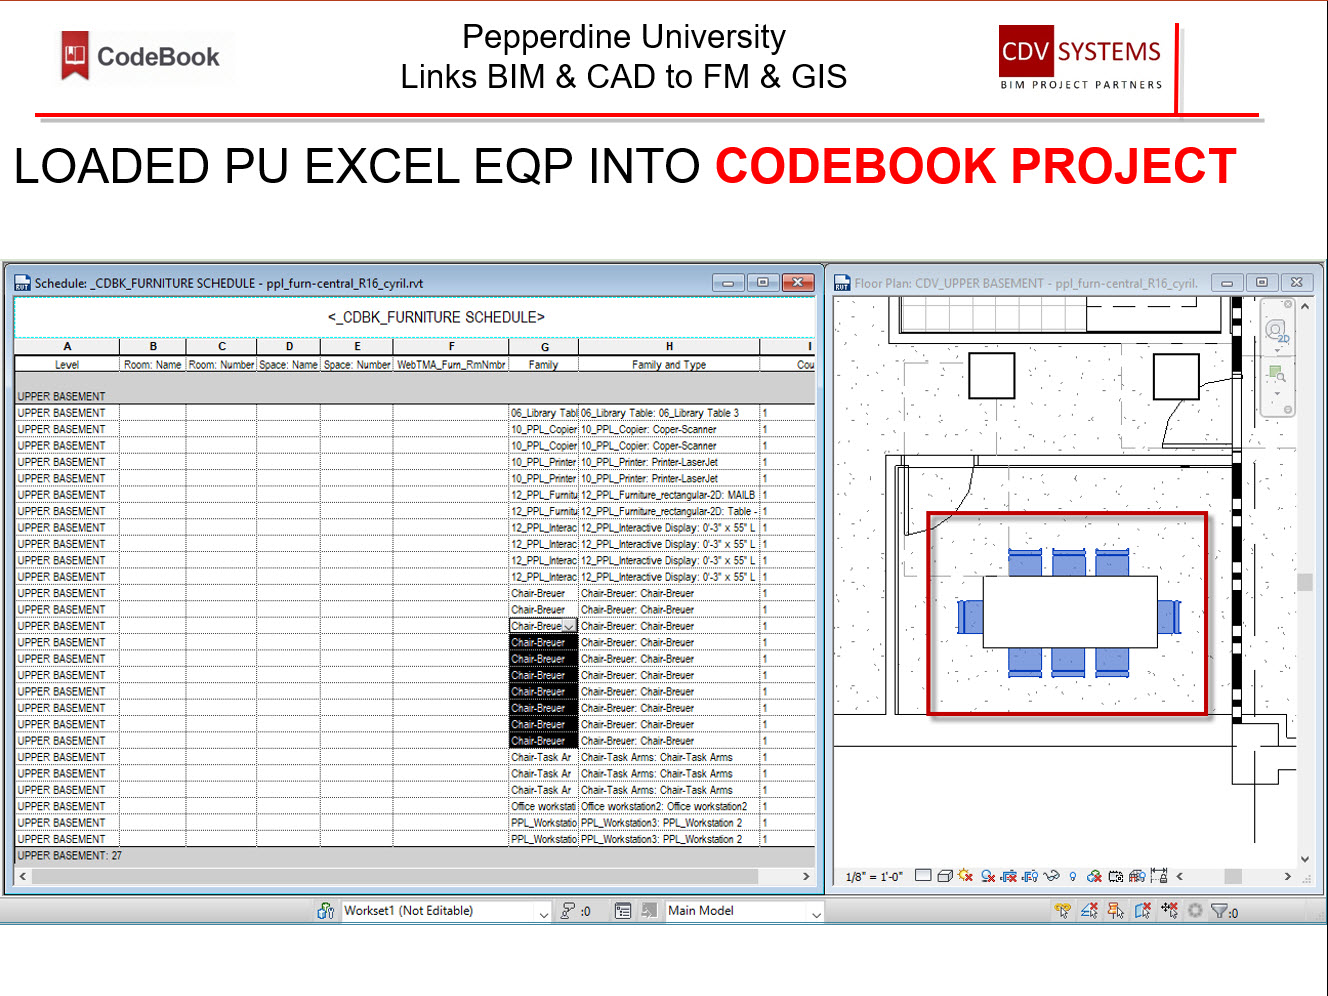Click the Level column heading
Screen dimensions: 1328x996
pos(67,365)
